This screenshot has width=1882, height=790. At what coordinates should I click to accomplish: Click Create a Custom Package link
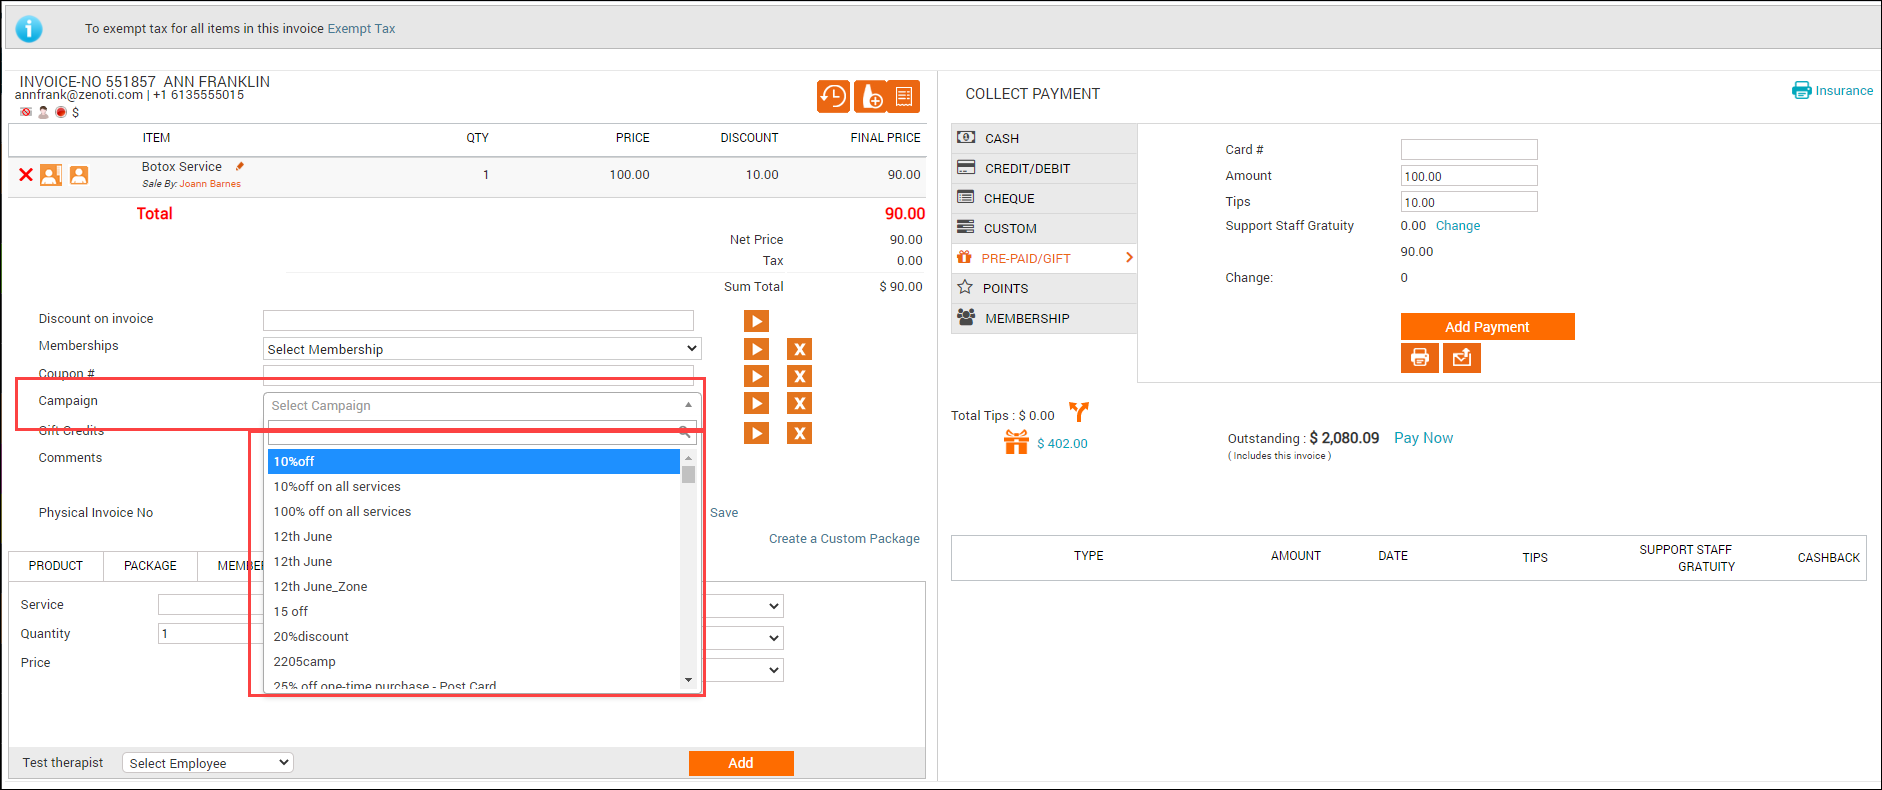844,538
